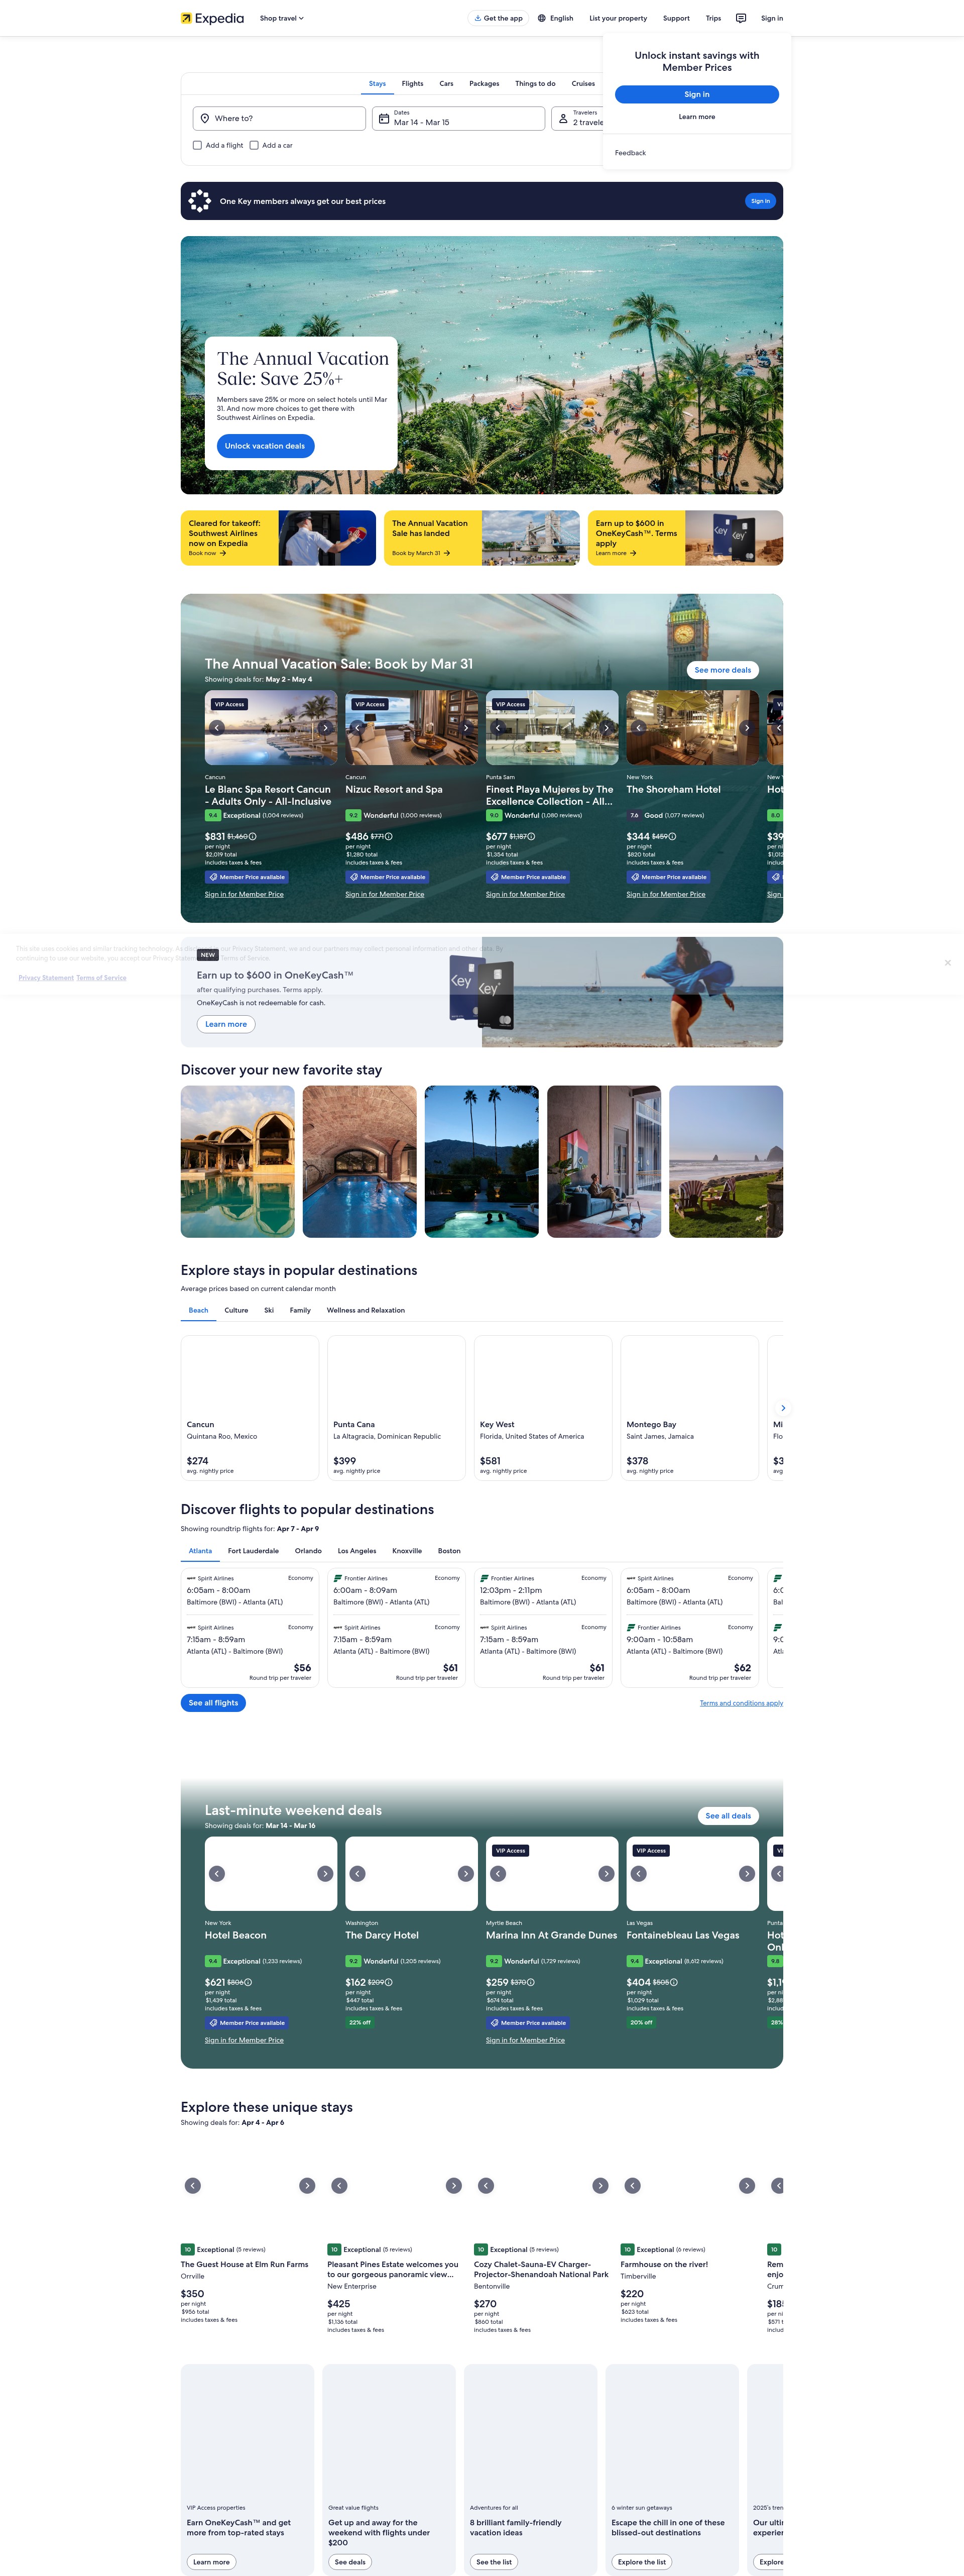The width and height of the screenshot is (964, 2576).
Task: Click the Sign in button in Member Prices popup
Action: point(697,94)
